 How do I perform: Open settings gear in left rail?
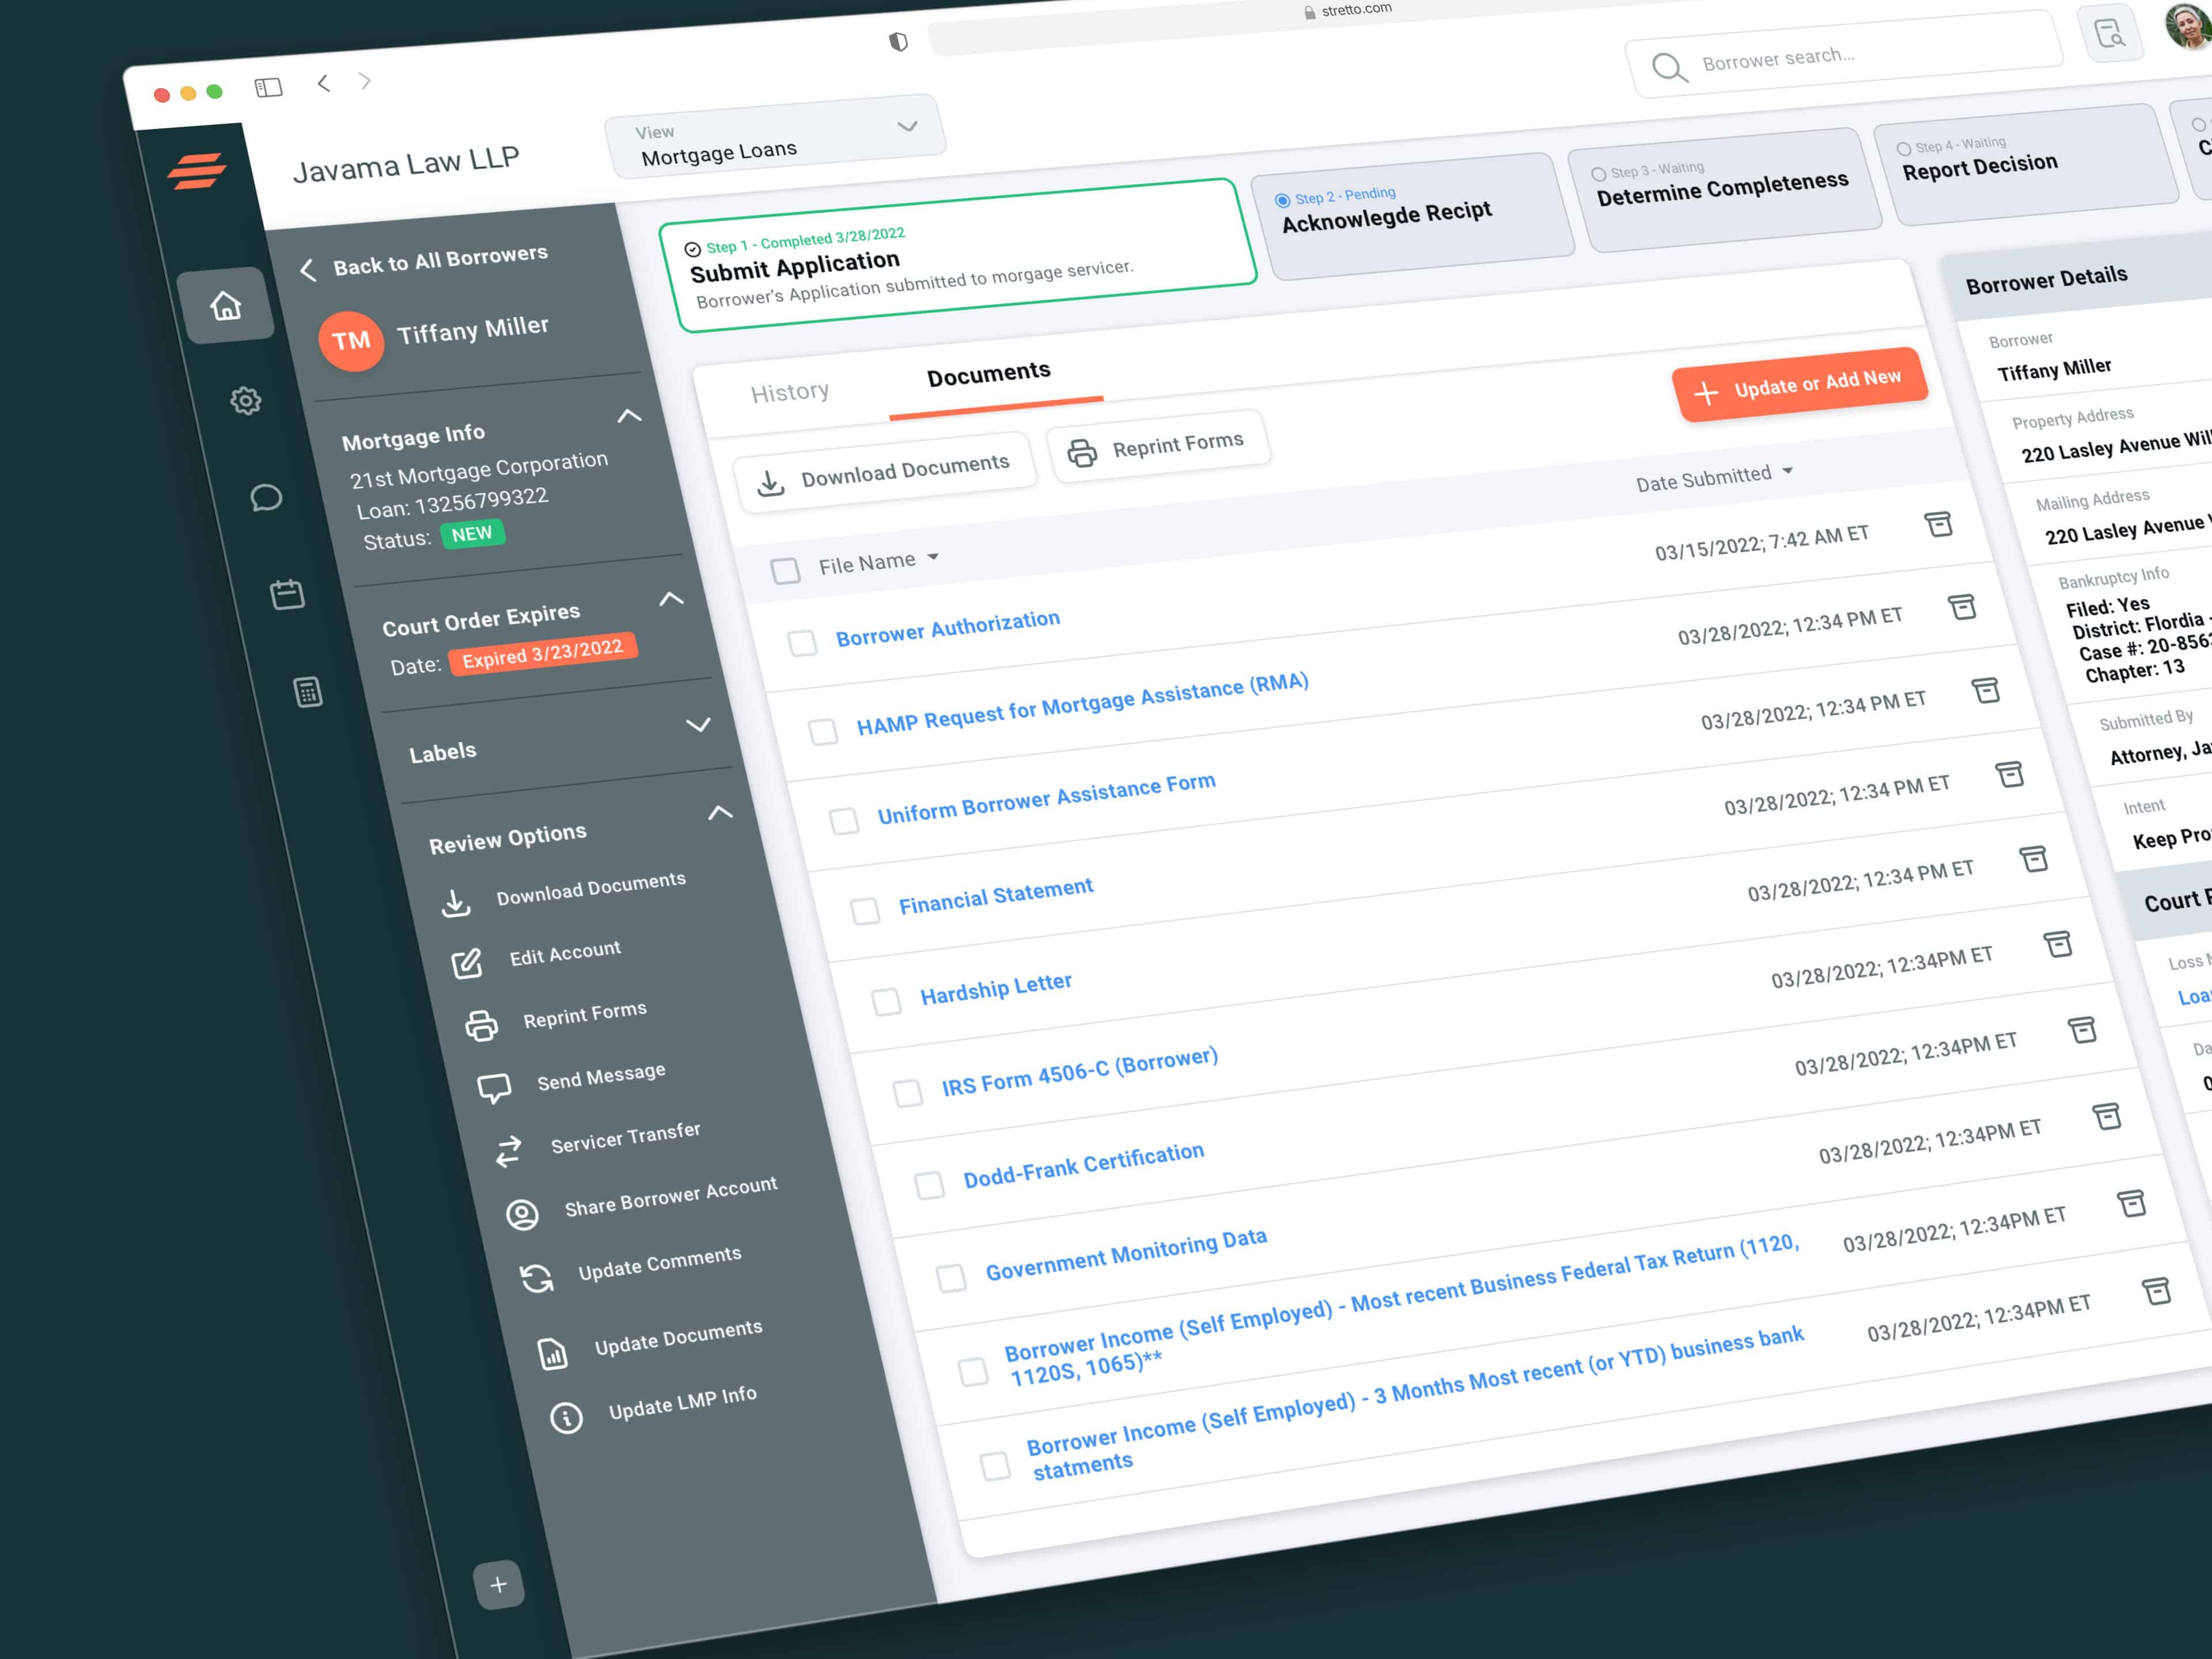246,401
